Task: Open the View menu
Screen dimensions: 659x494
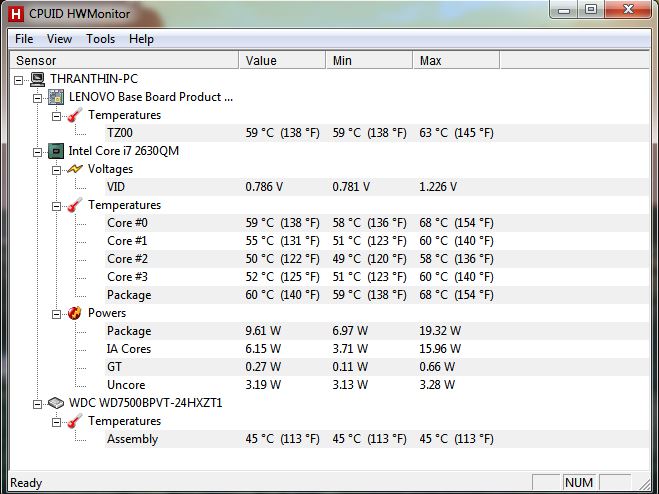Action: click(59, 39)
